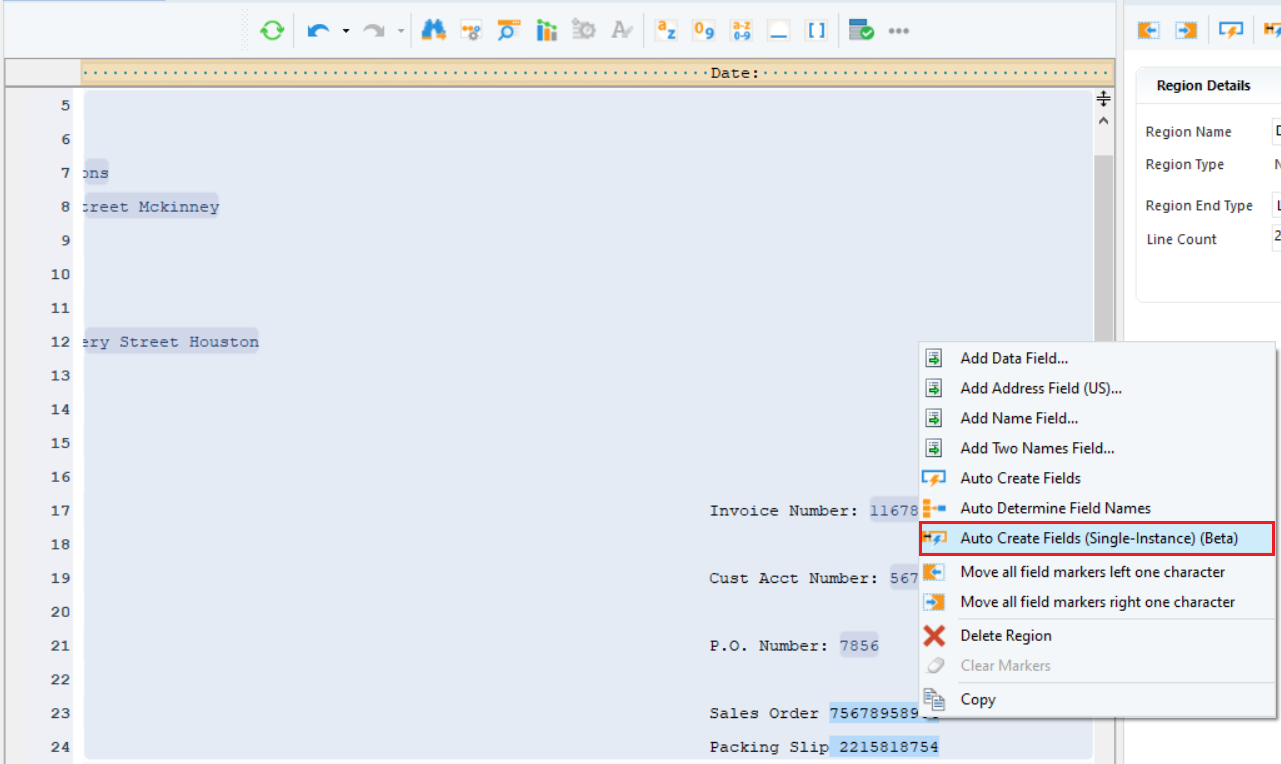Click the magnifier preview icon in toolbar
Viewport: 1281px width, 764px height.
click(508, 31)
